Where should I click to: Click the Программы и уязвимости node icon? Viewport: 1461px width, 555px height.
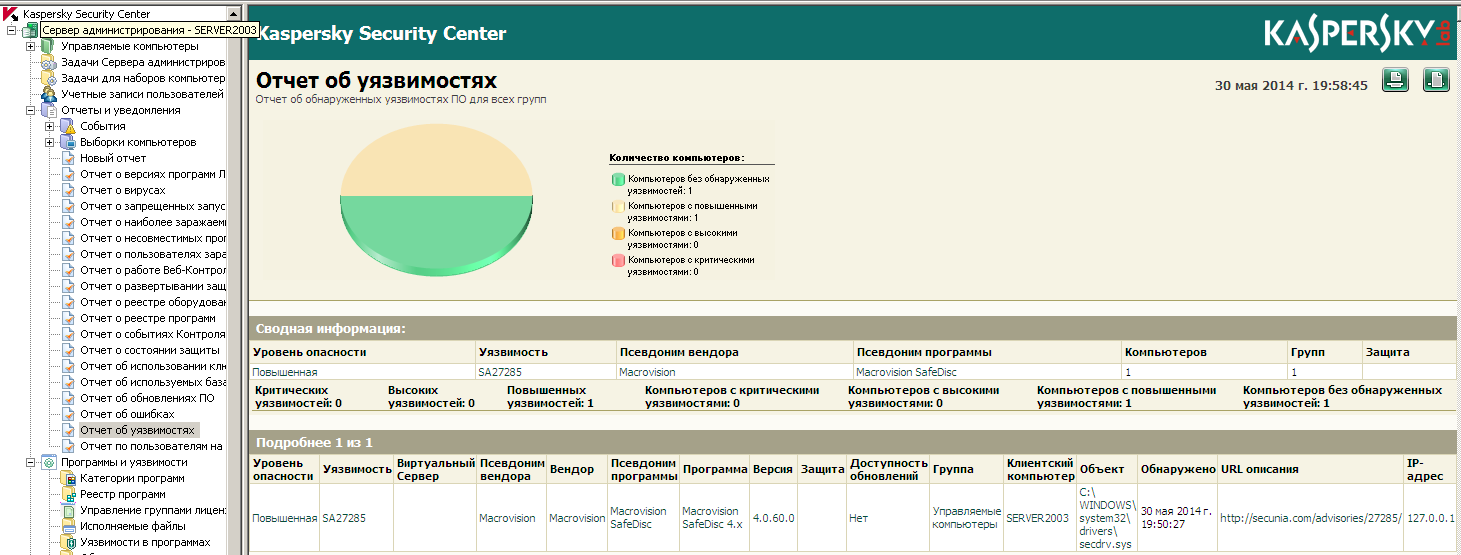pos(47,462)
